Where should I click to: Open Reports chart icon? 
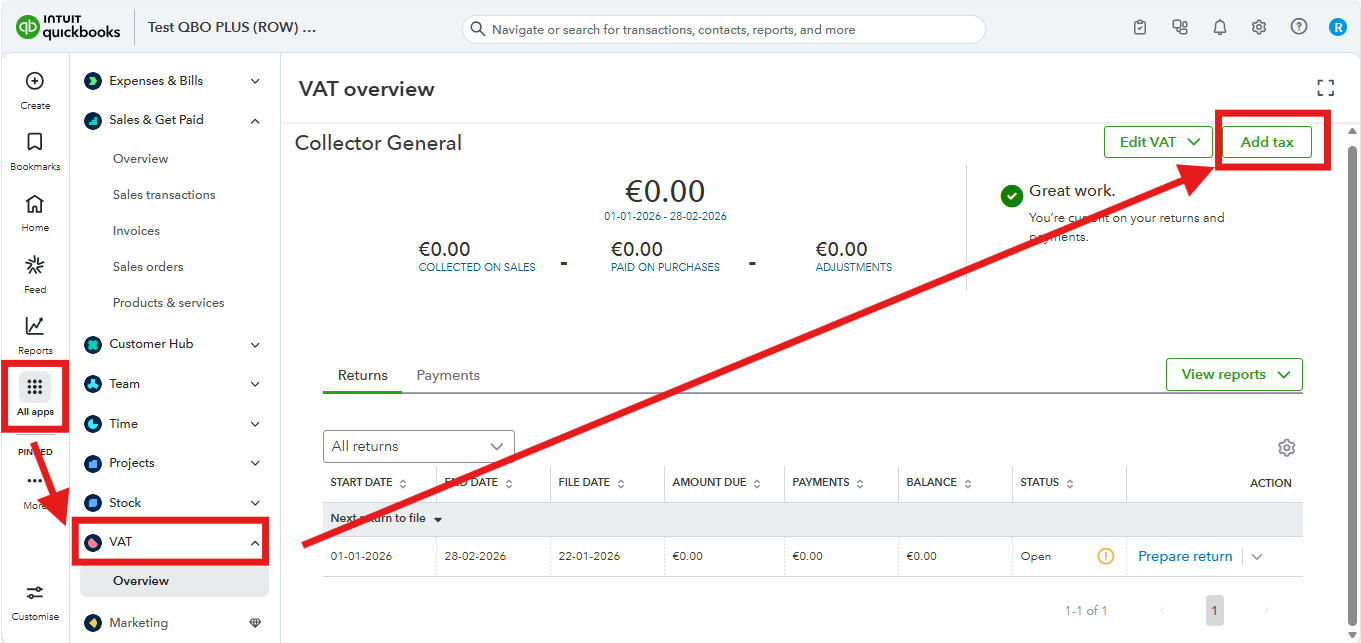35,326
